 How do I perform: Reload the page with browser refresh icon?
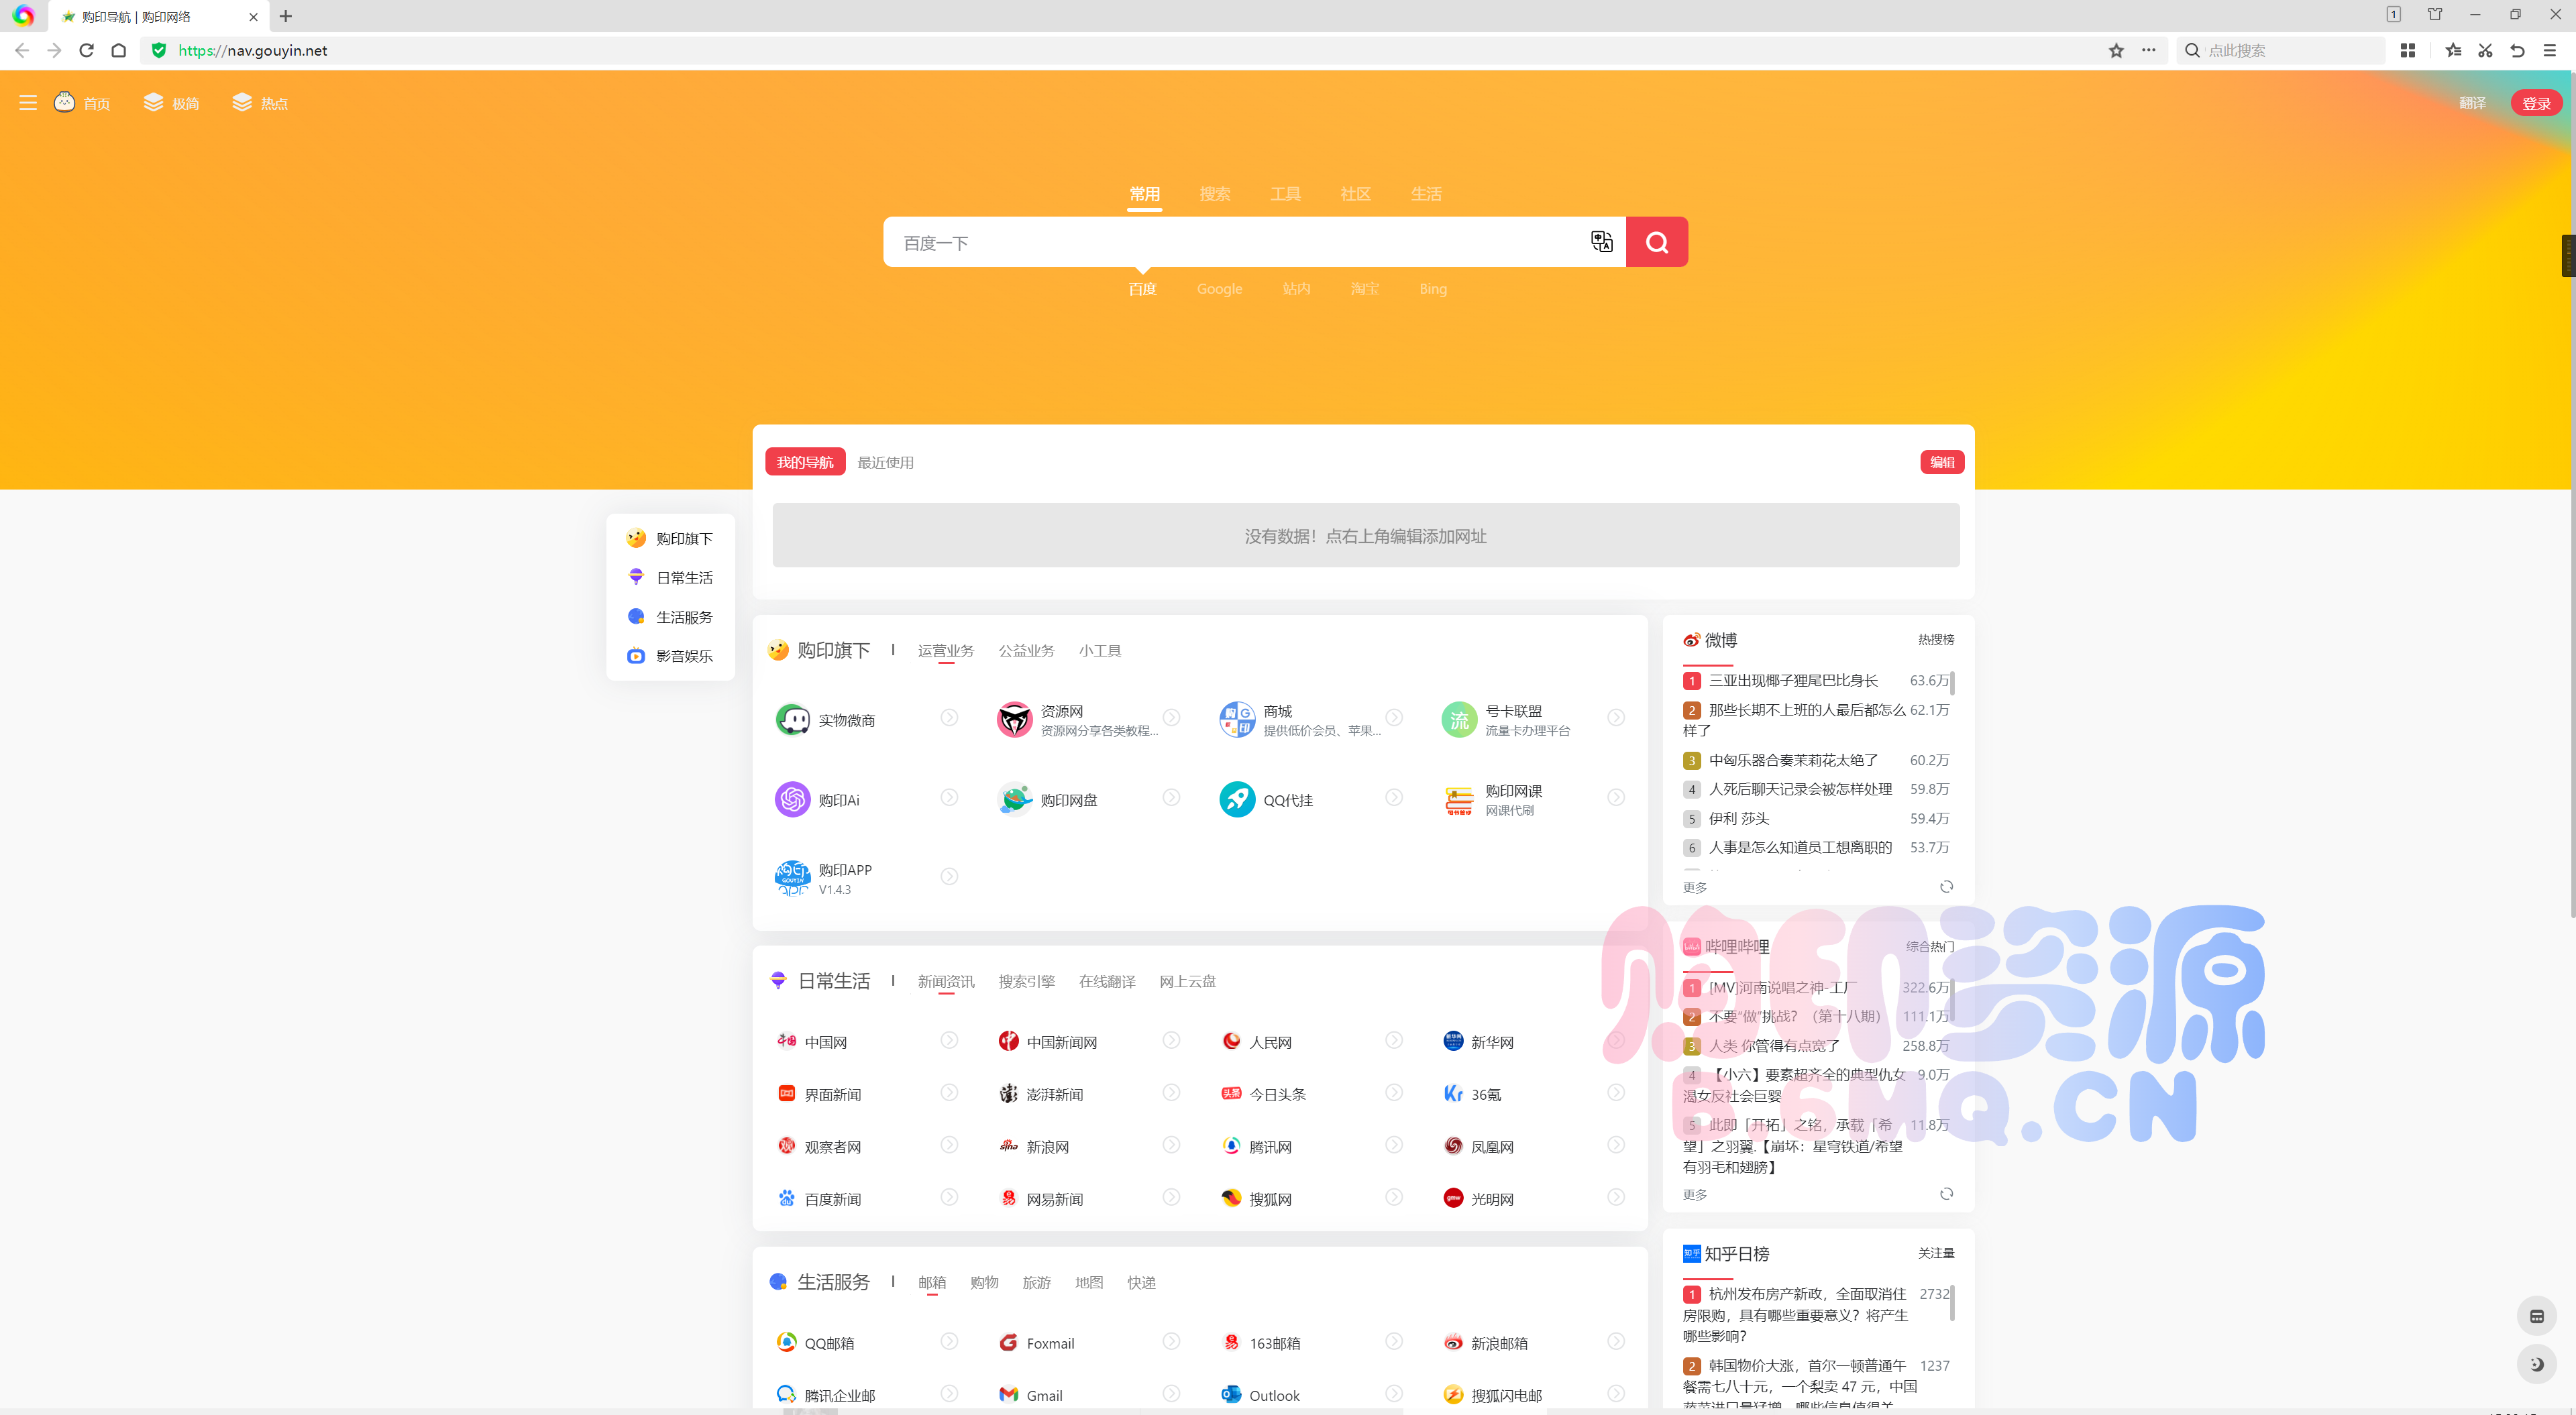[86, 50]
